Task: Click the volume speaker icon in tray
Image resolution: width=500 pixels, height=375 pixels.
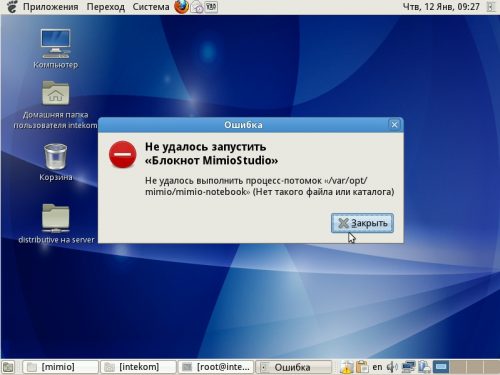Action: click(x=392, y=367)
